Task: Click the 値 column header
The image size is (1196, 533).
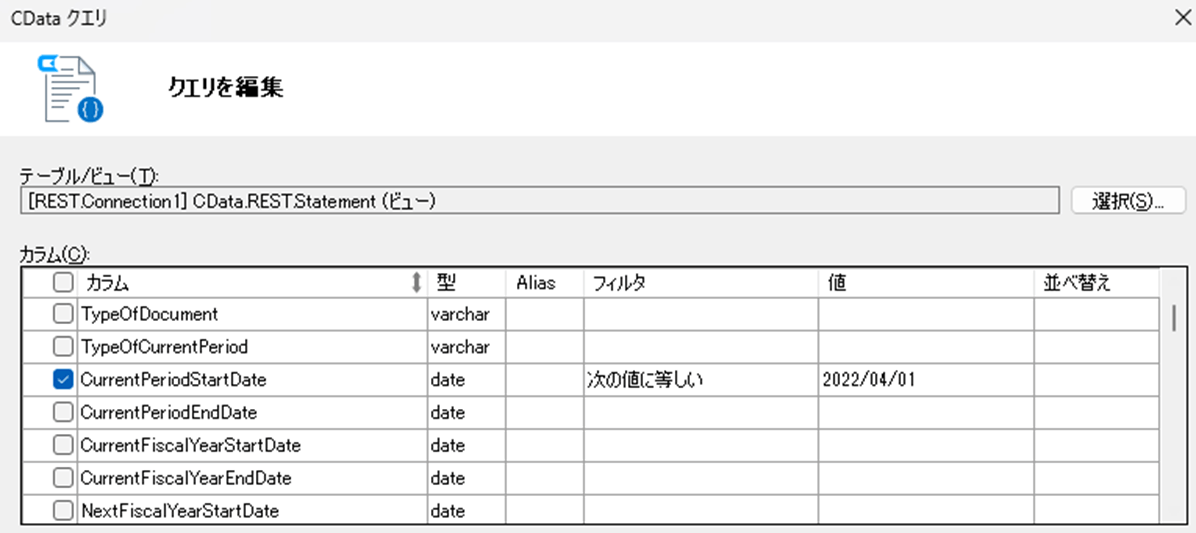Action: point(927,283)
